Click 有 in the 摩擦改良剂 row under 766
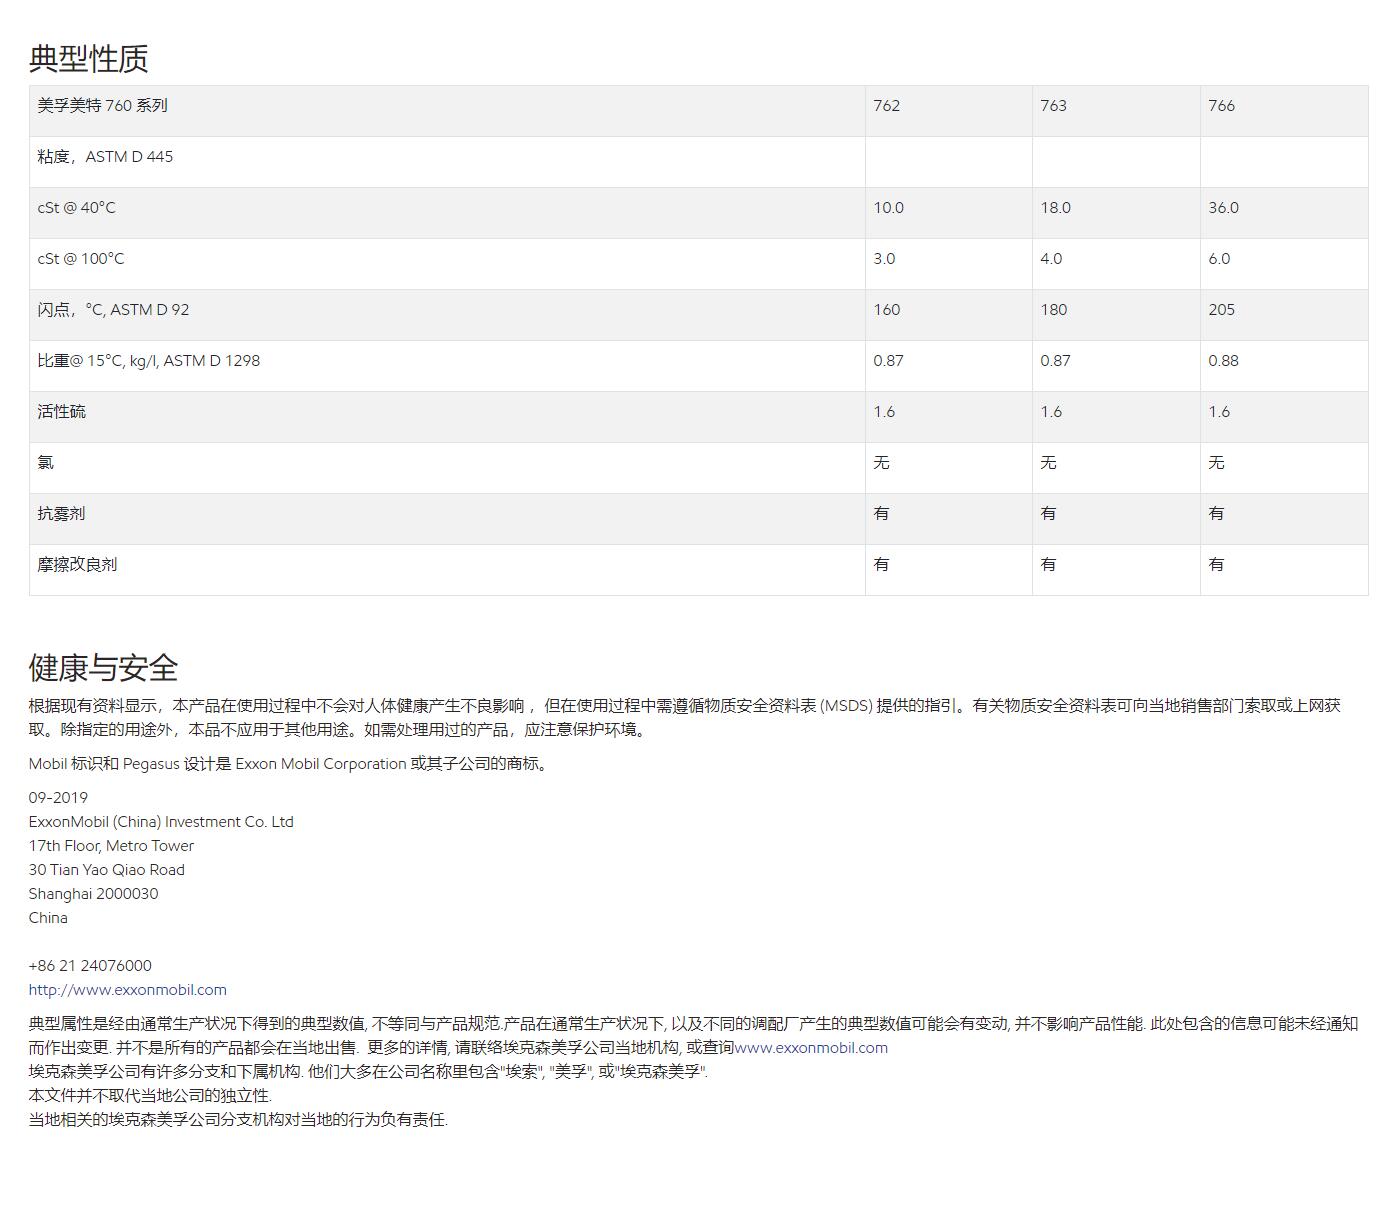The height and width of the screenshot is (1209, 1392). (x=1216, y=565)
